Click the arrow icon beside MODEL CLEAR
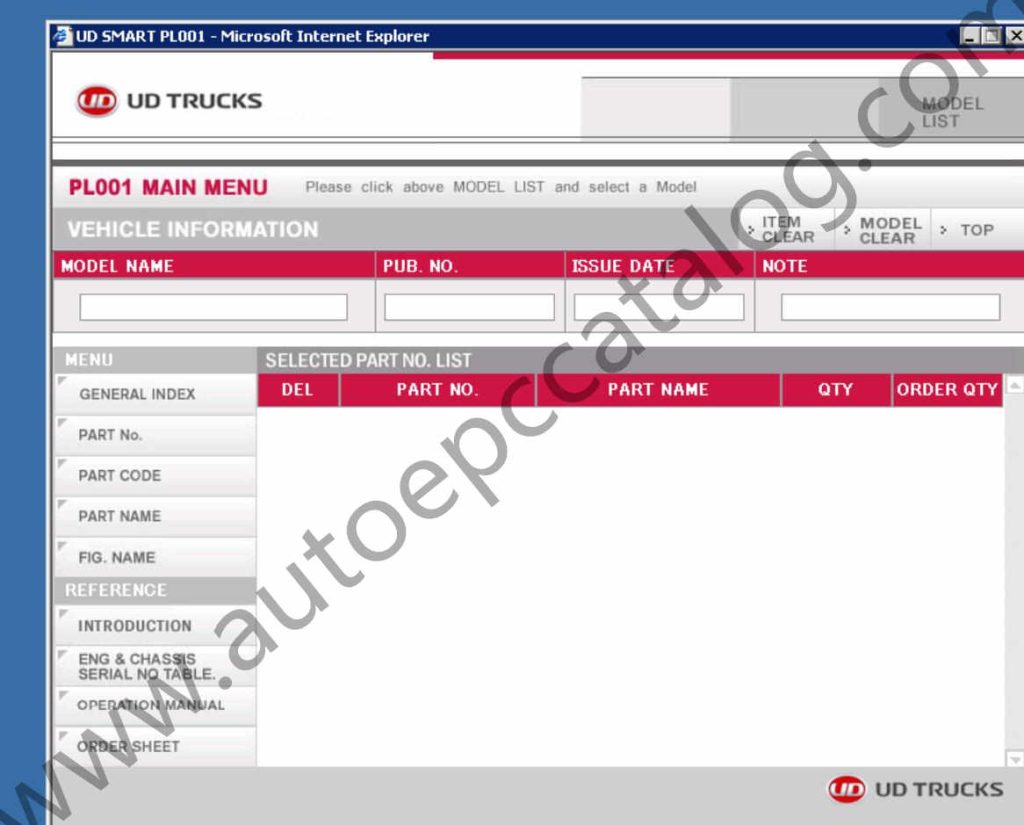This screenshot has height=825, width=1024. pyautogui.click(x=845, y=229)
